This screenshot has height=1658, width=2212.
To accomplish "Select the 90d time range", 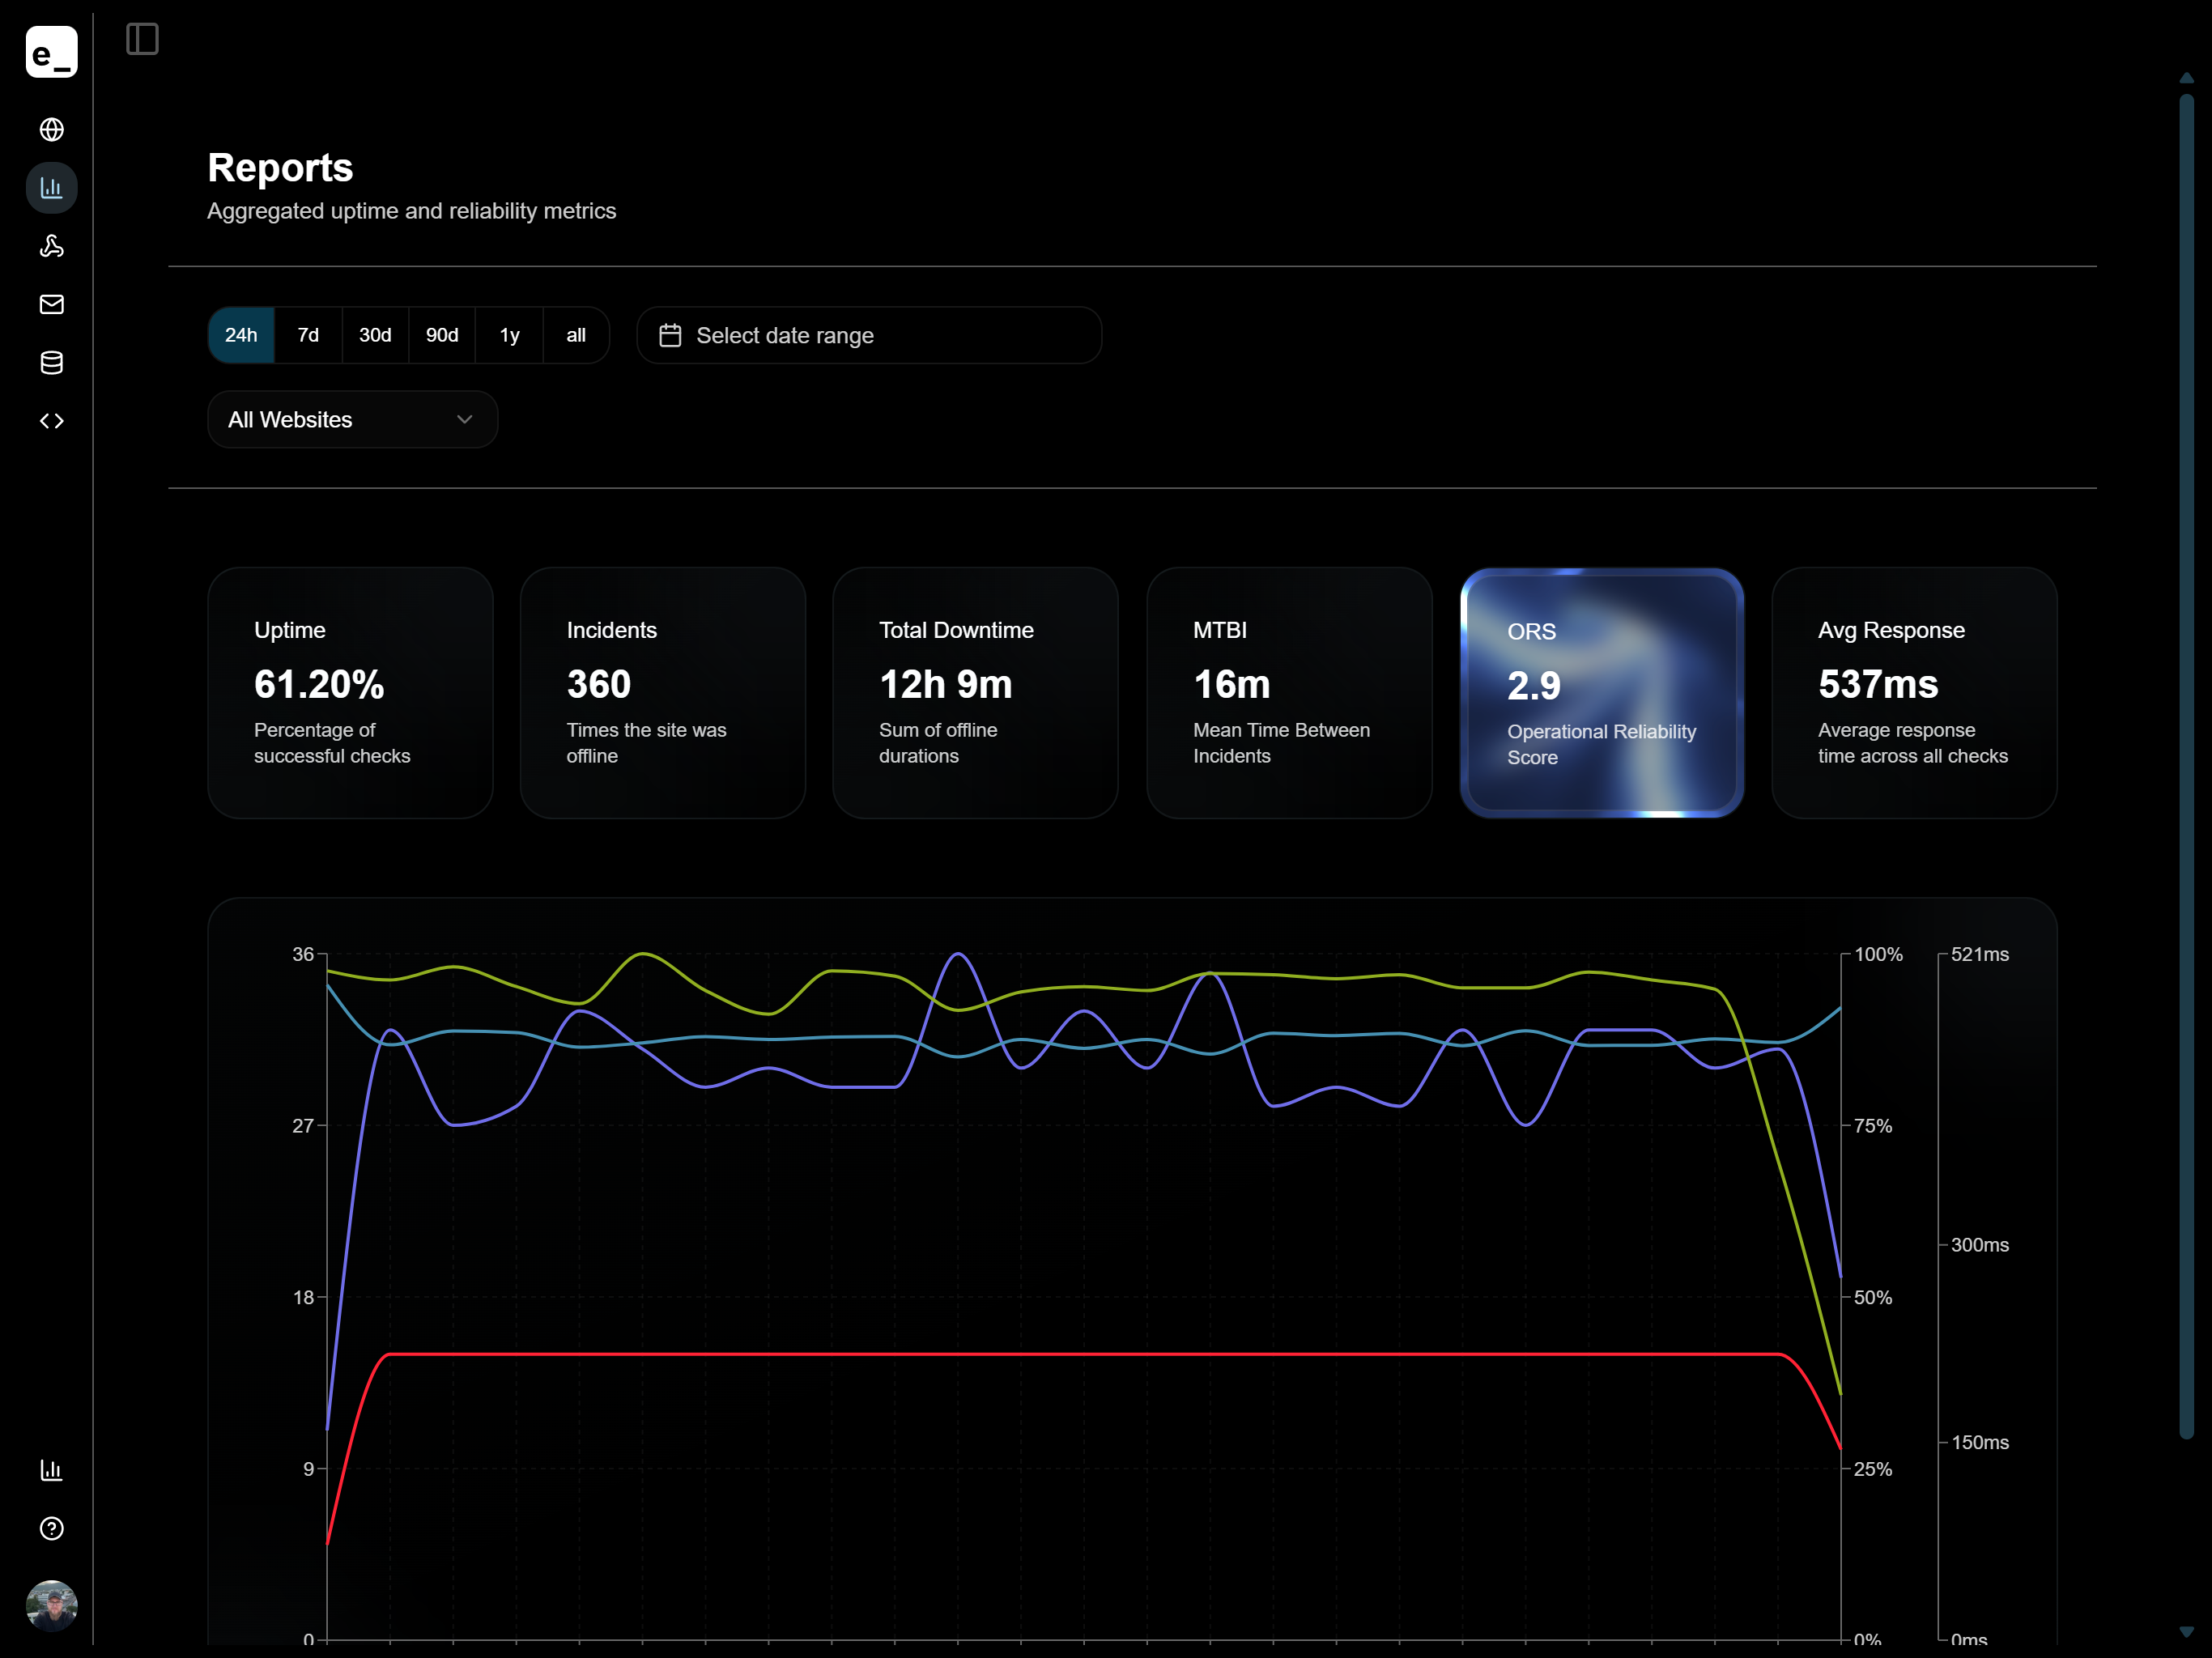I will click(442, 335).
